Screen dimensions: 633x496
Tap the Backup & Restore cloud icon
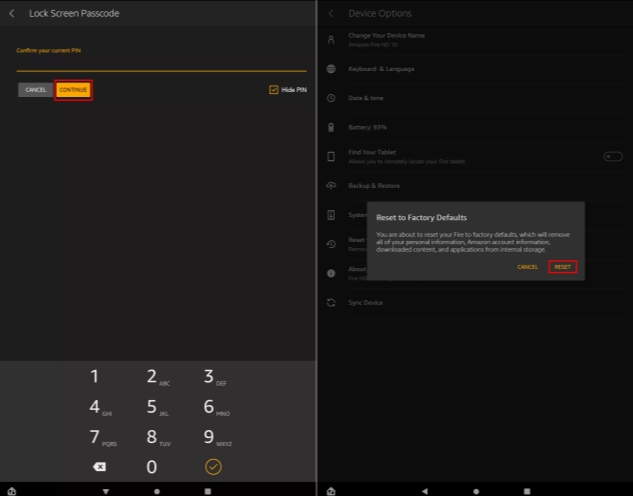(x=331, y=186)
